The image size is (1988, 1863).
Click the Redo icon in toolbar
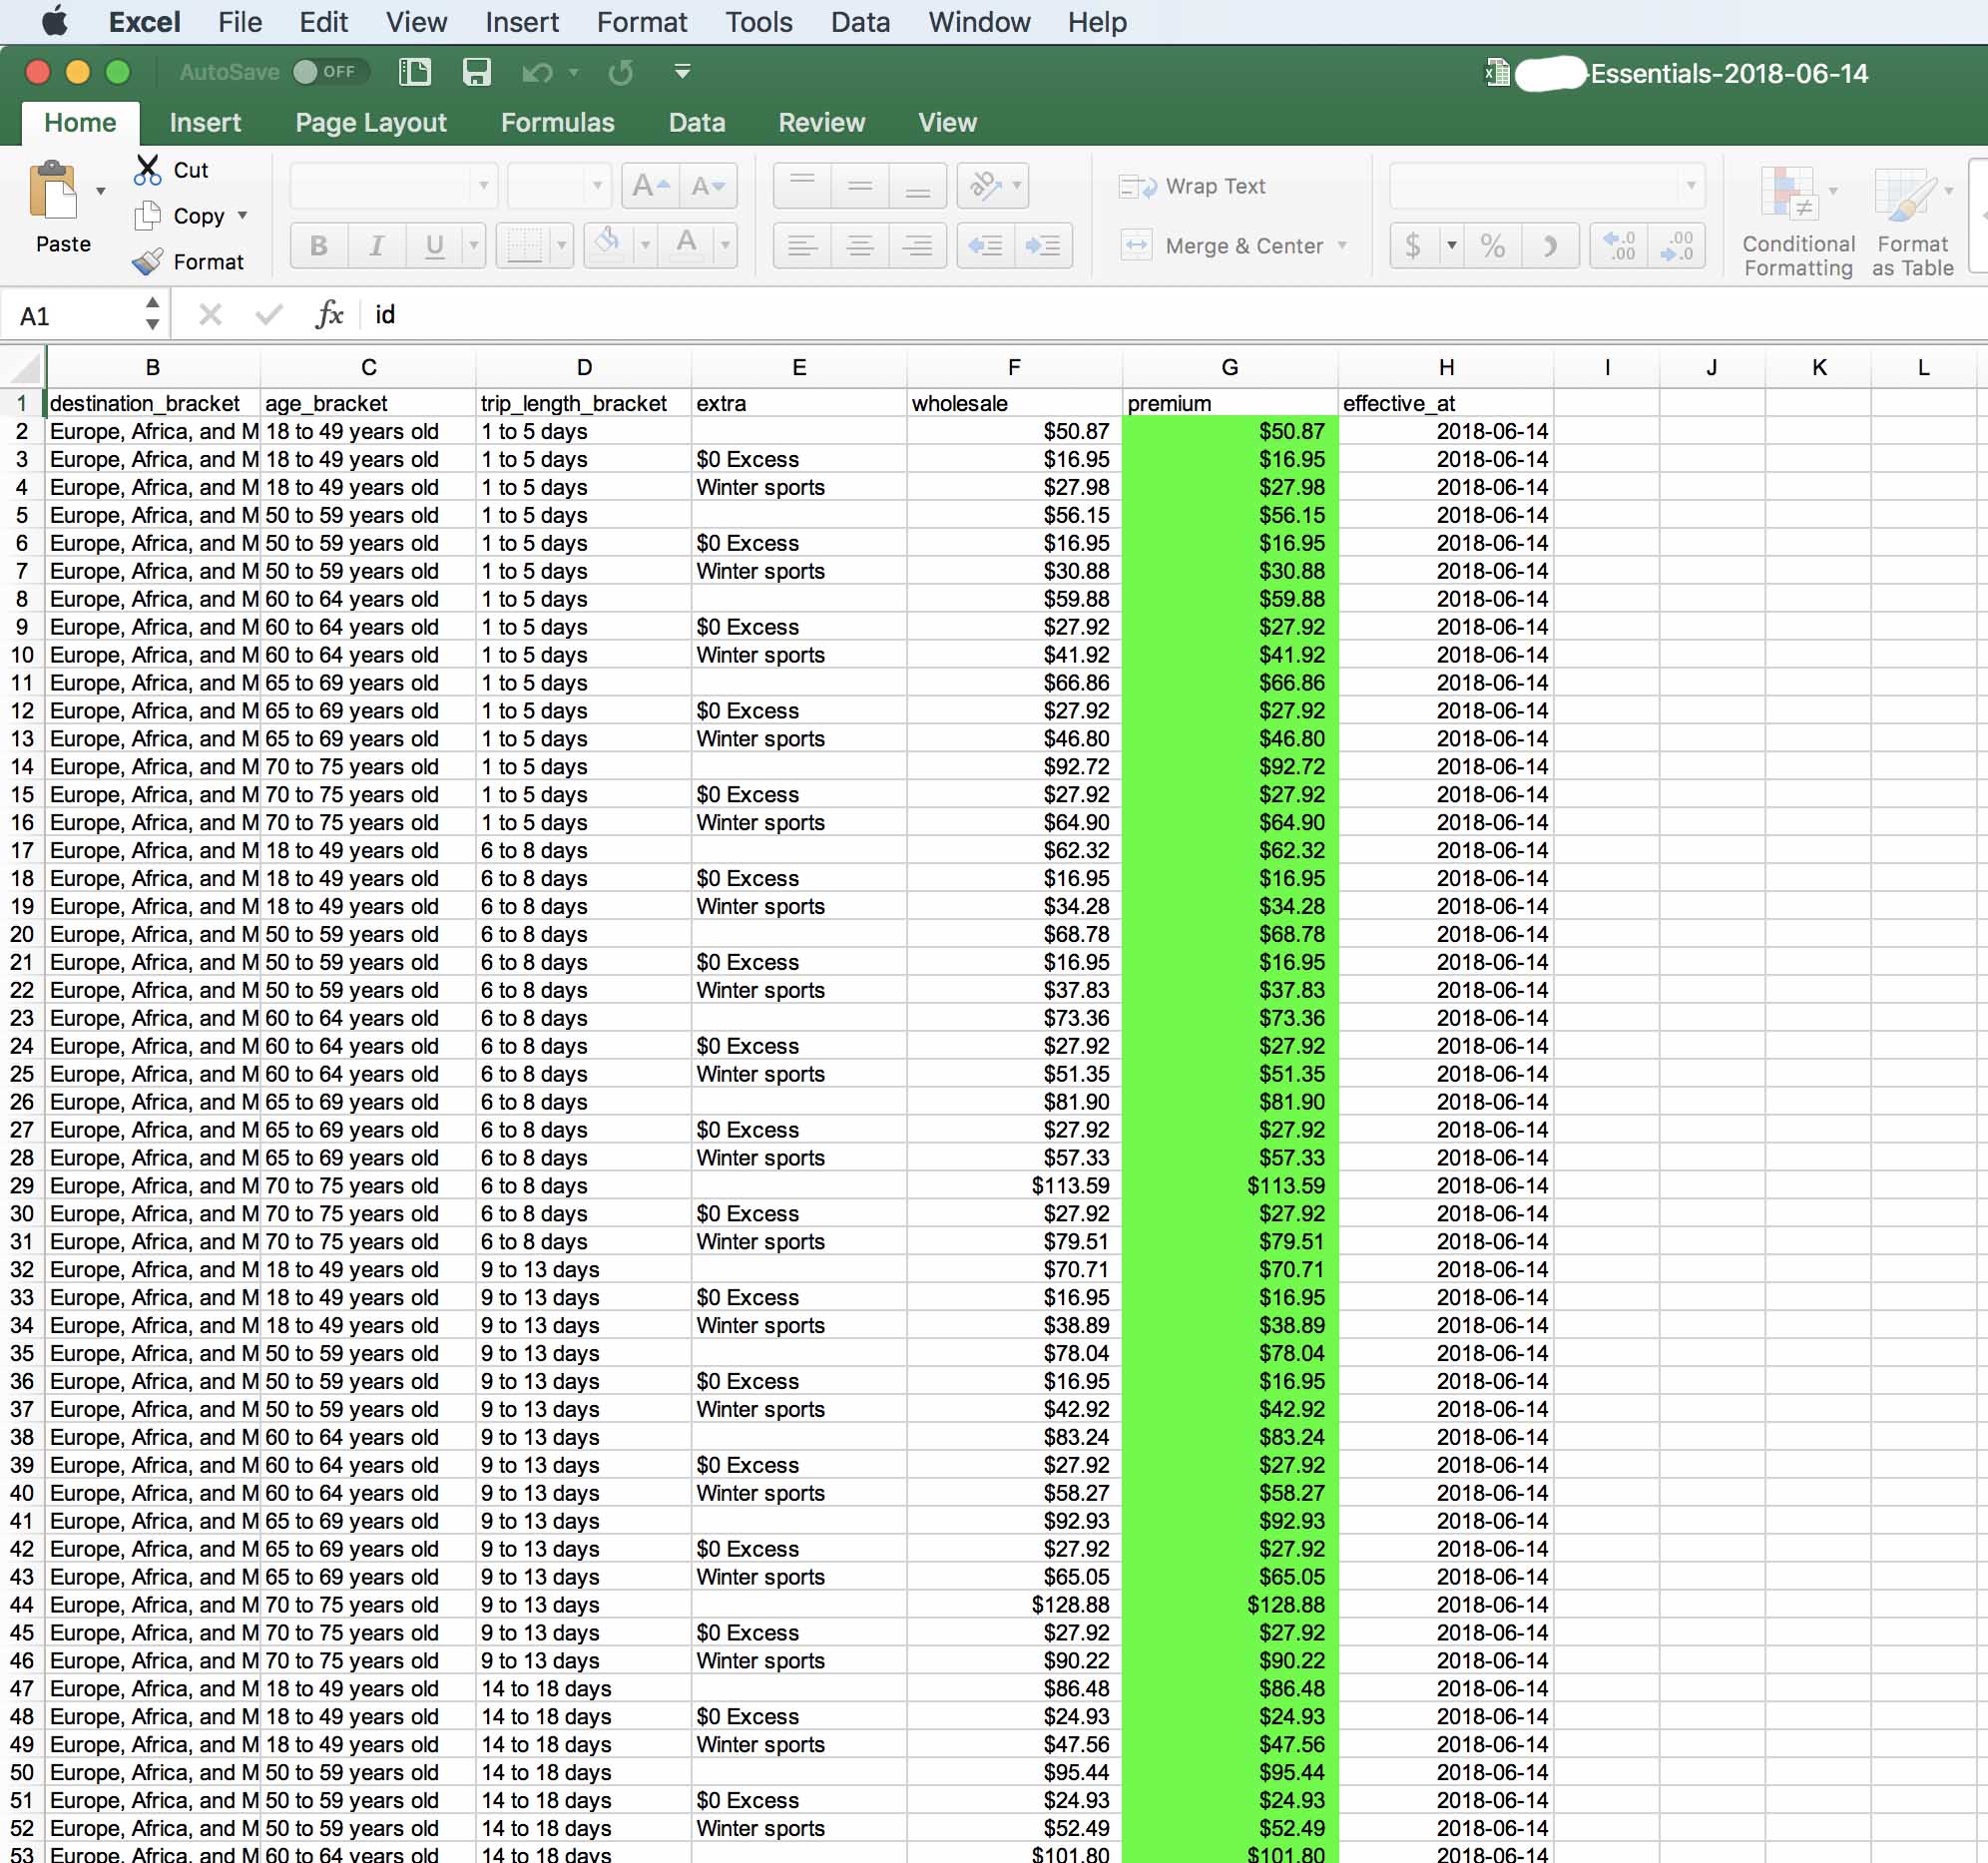621,72
